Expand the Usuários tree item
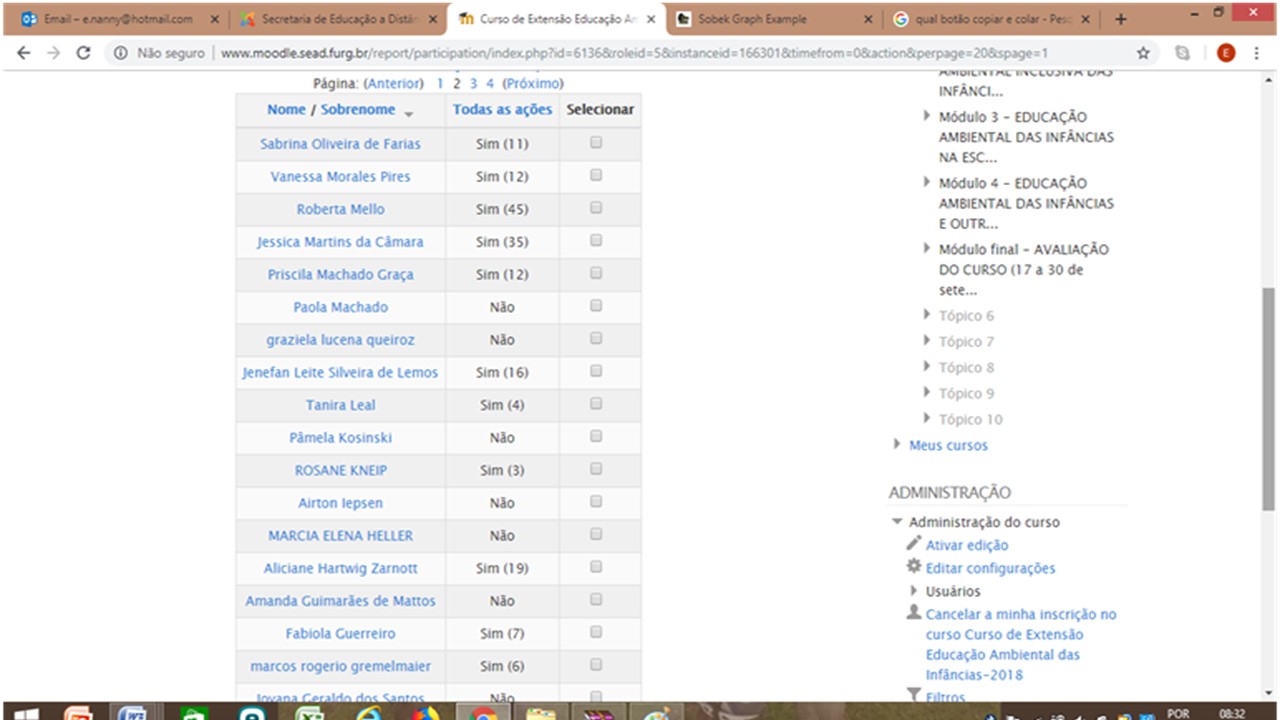 pos(914,591)
